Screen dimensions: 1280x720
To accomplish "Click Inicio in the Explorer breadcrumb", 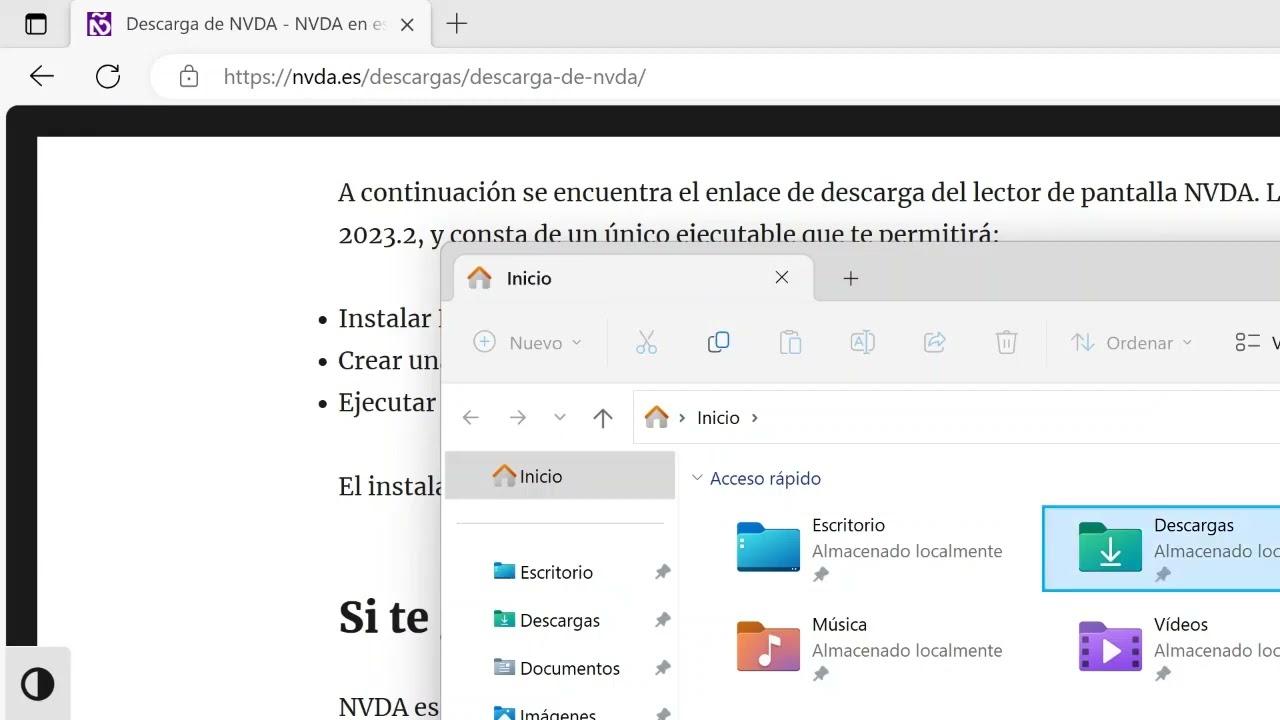I will tap(718, 418).
